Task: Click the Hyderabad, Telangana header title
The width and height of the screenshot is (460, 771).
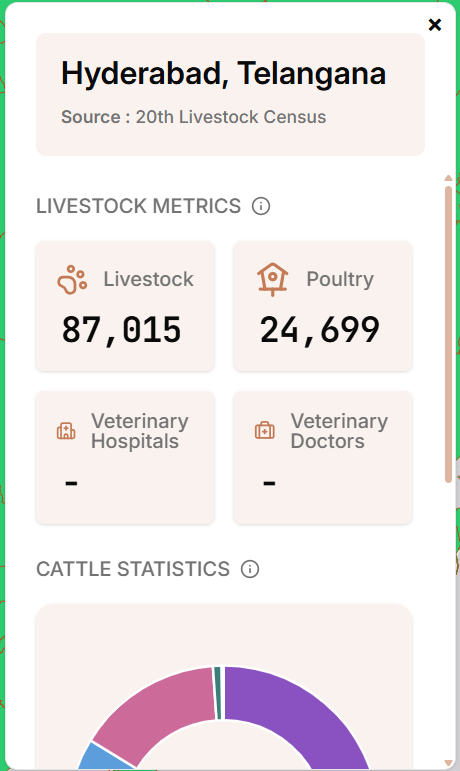Action: point(224,74)
